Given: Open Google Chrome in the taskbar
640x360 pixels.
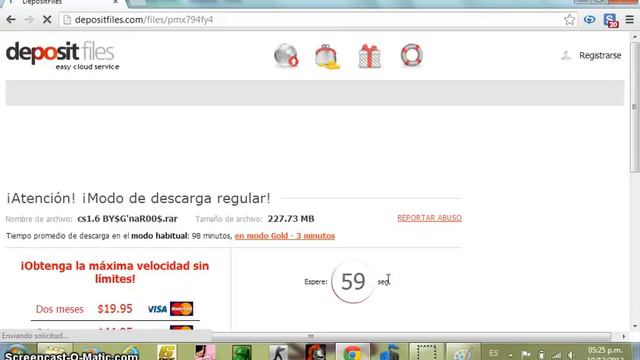Looking at the screenshot, I should click(x=352, y=352).
